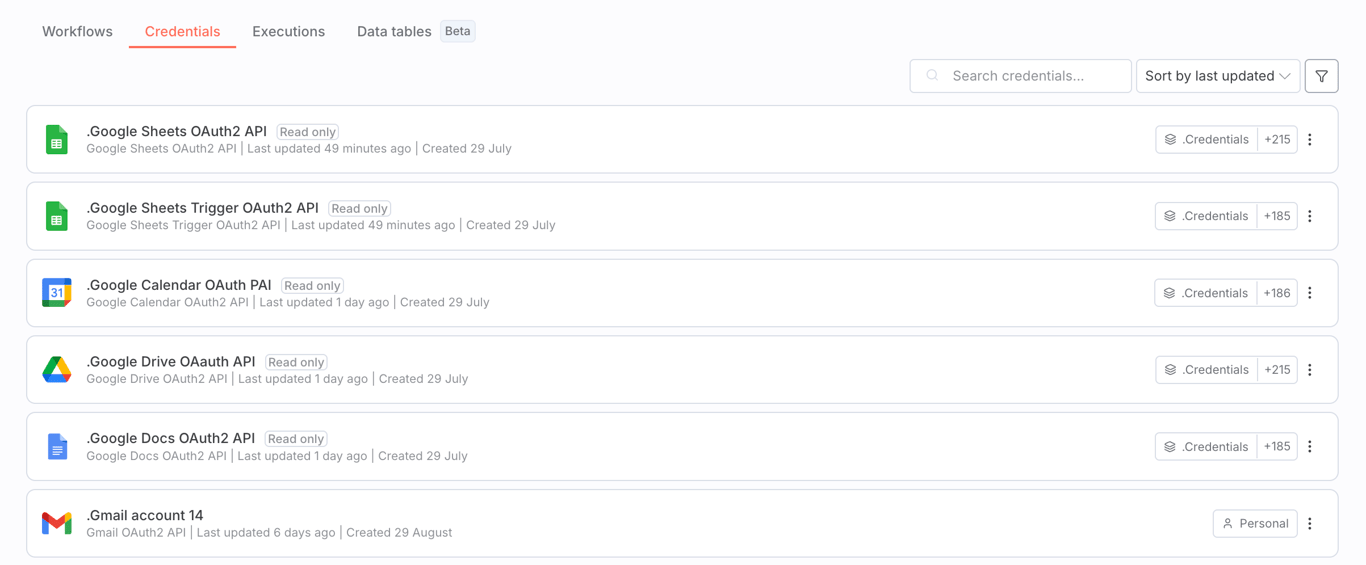
Task: Open three-dot menu for Google Sheets OAuth2 API
Action: 1310,140
